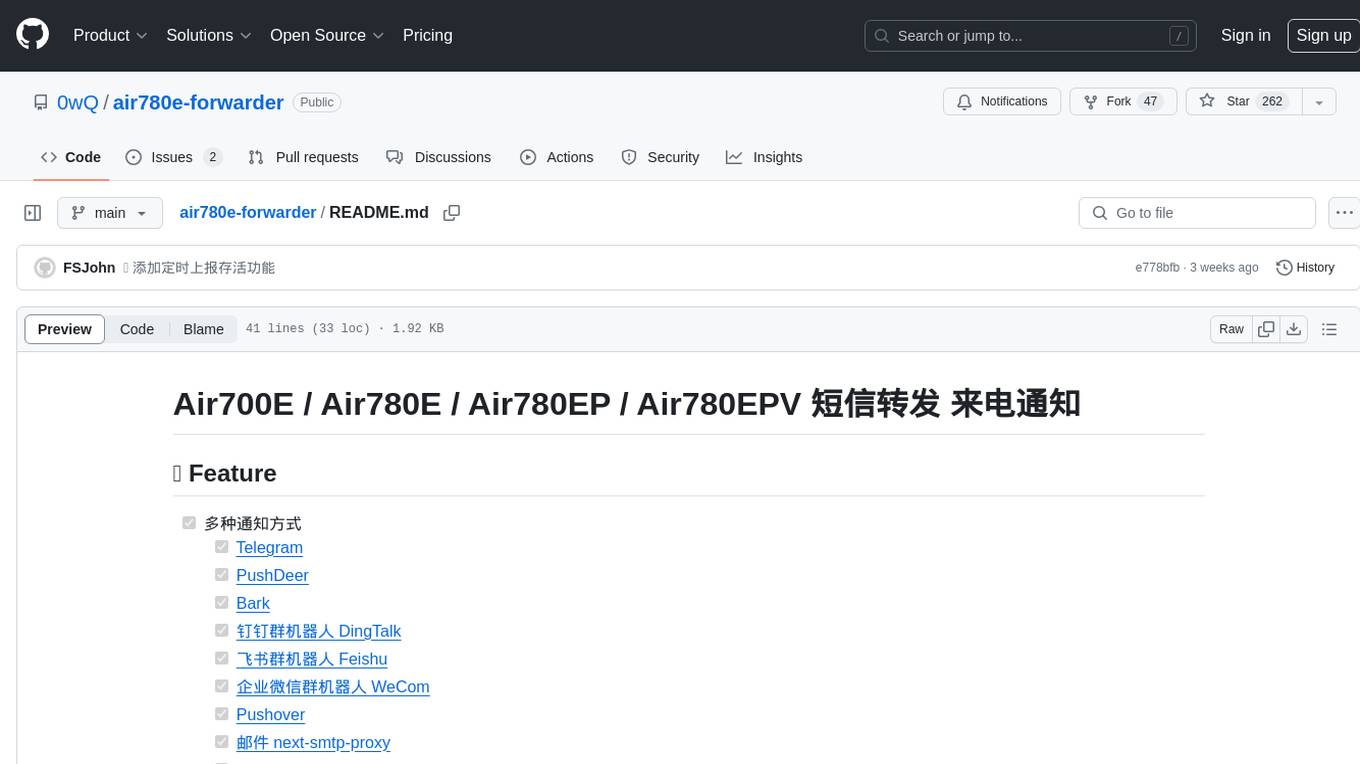Open the 0wQ owner link
The image size is (1360, 764).
click(78, 102)
